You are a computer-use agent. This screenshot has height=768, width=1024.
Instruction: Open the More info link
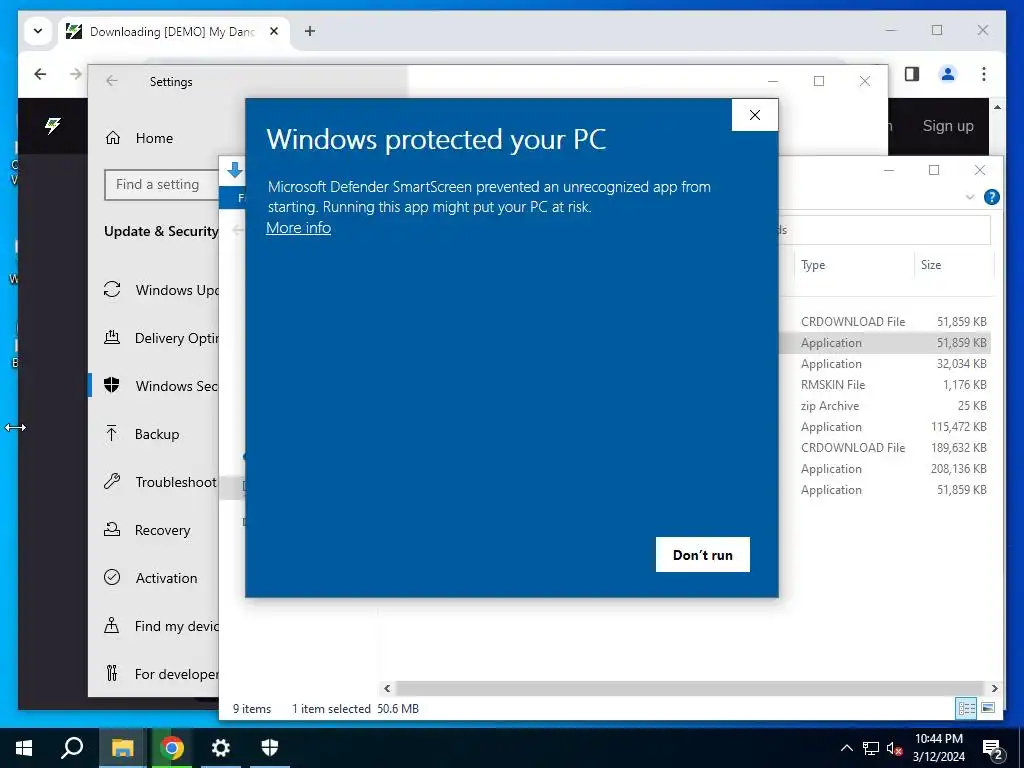298,228
